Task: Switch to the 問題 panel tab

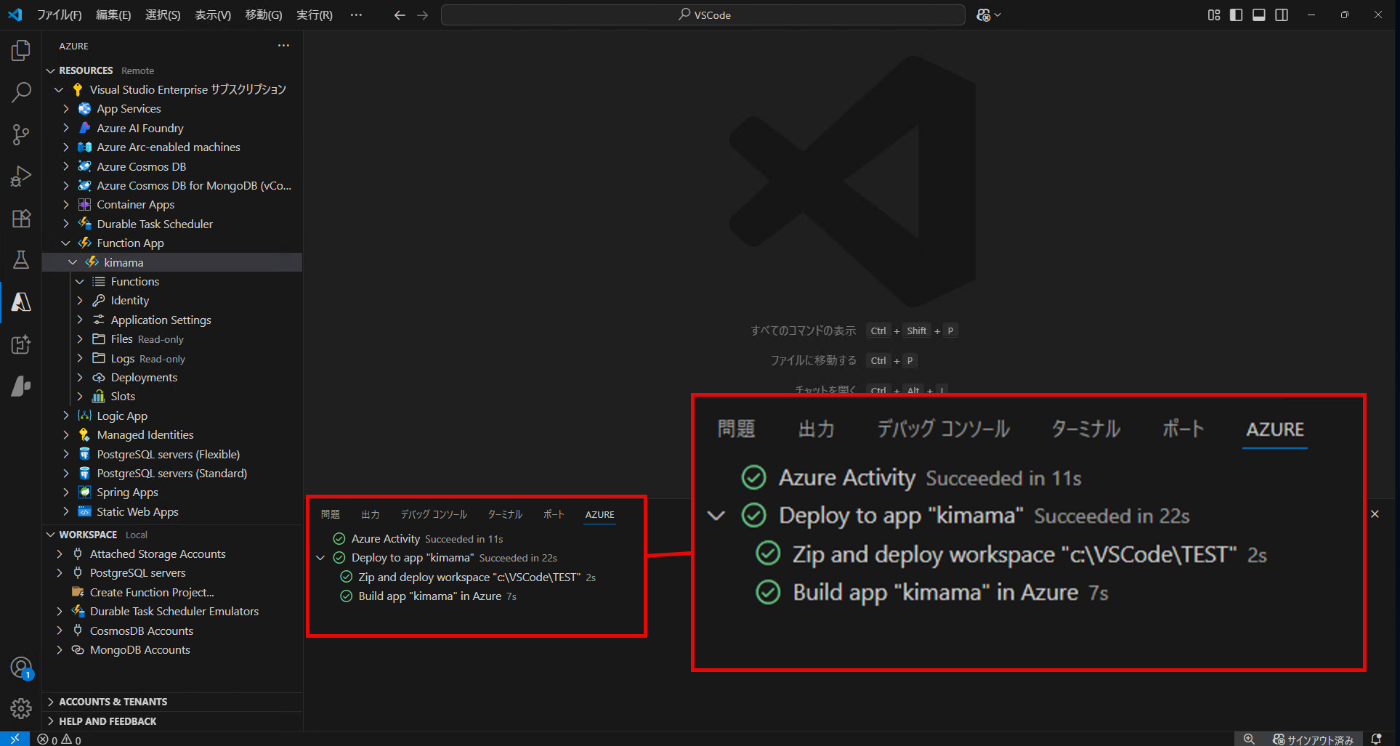Action: pyautogui.click(x=330, y=515)
